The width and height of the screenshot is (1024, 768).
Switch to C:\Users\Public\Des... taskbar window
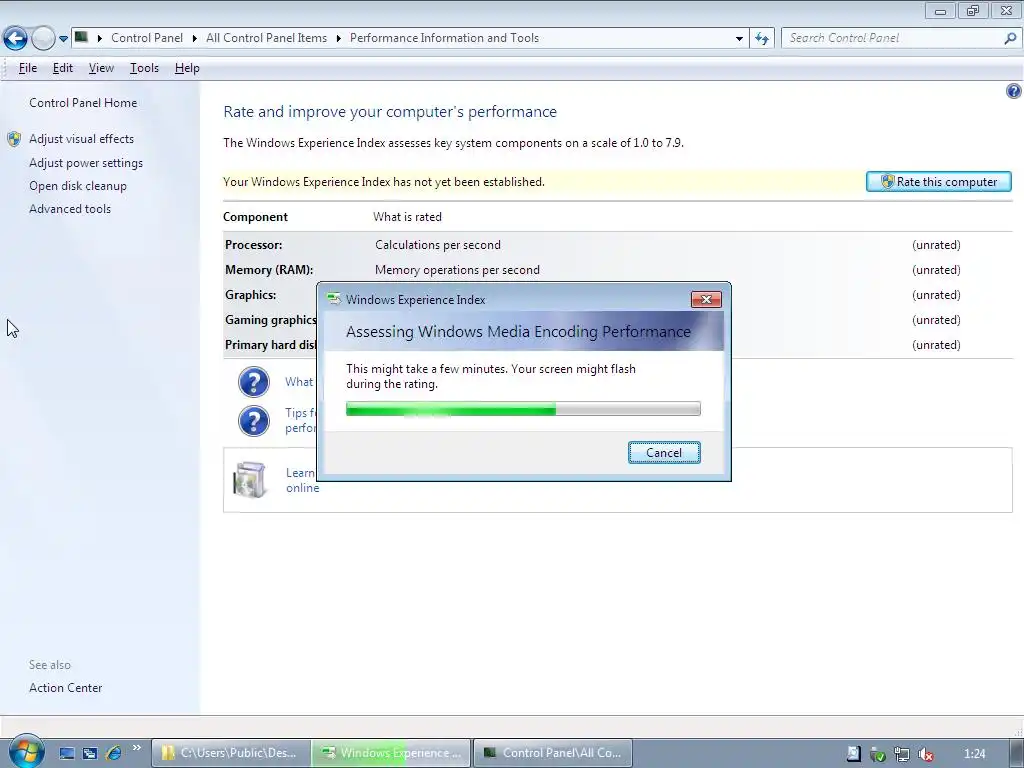(x=231, y=753)
